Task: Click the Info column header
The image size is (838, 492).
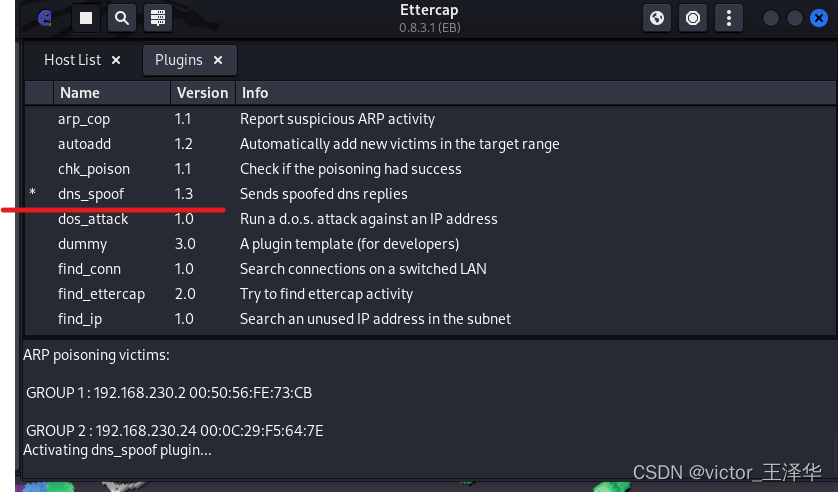Action: 255,93
